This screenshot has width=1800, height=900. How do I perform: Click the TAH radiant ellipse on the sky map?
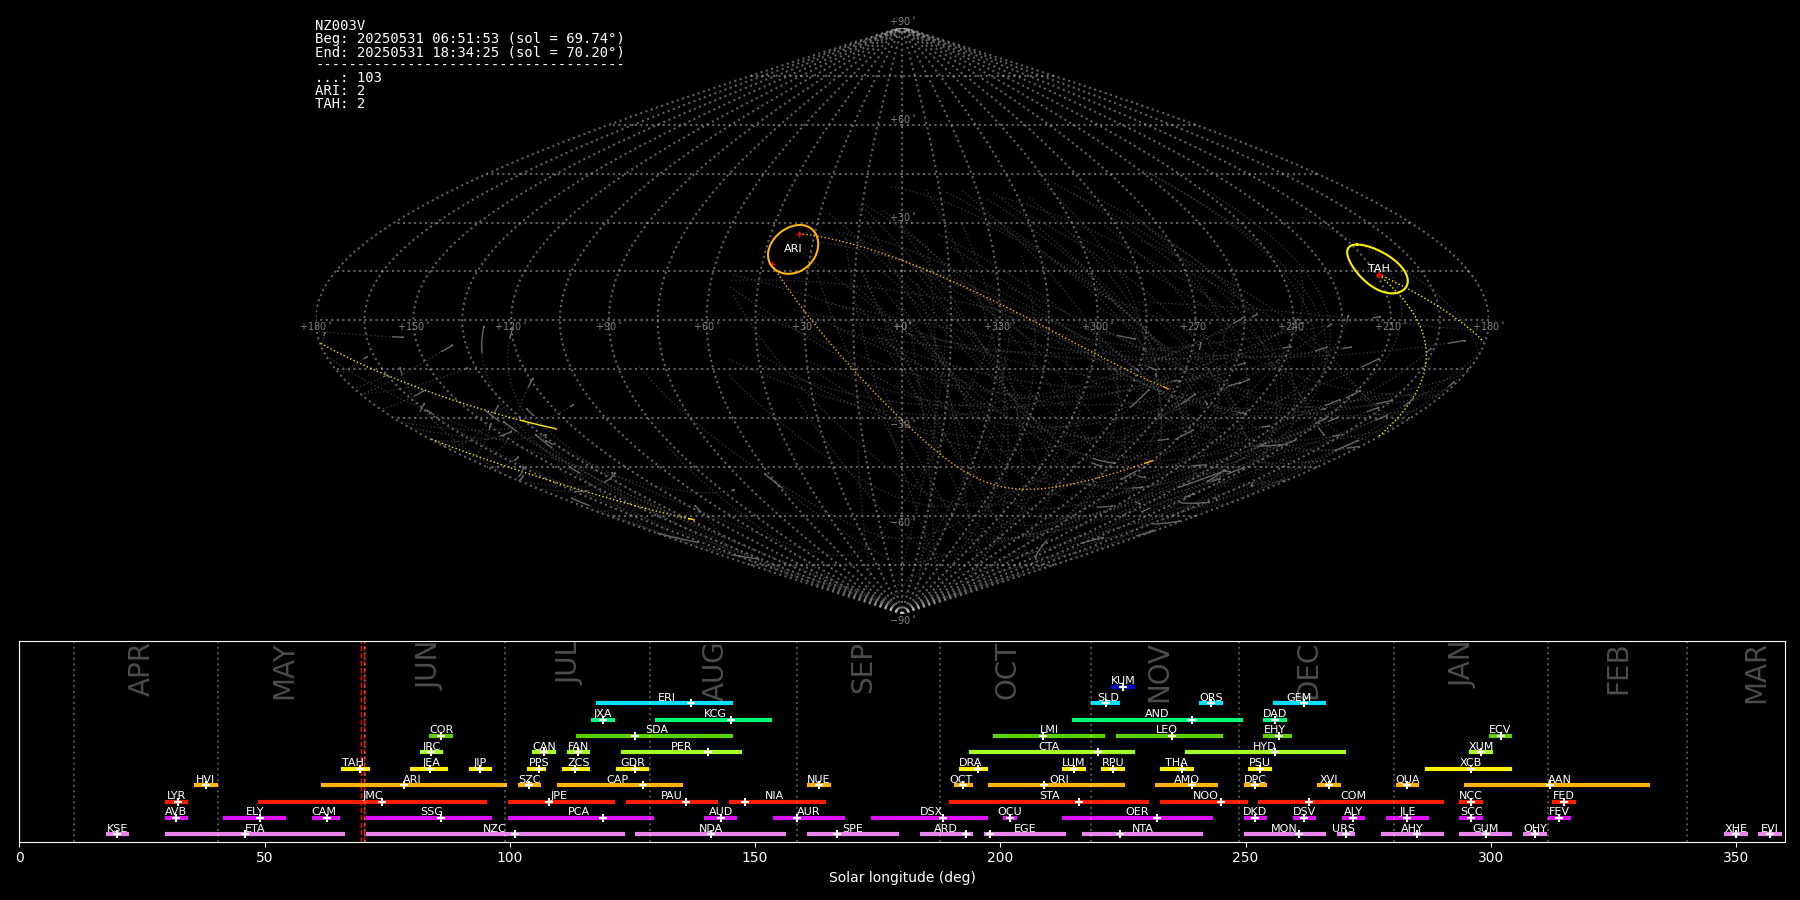[1377, 268]
